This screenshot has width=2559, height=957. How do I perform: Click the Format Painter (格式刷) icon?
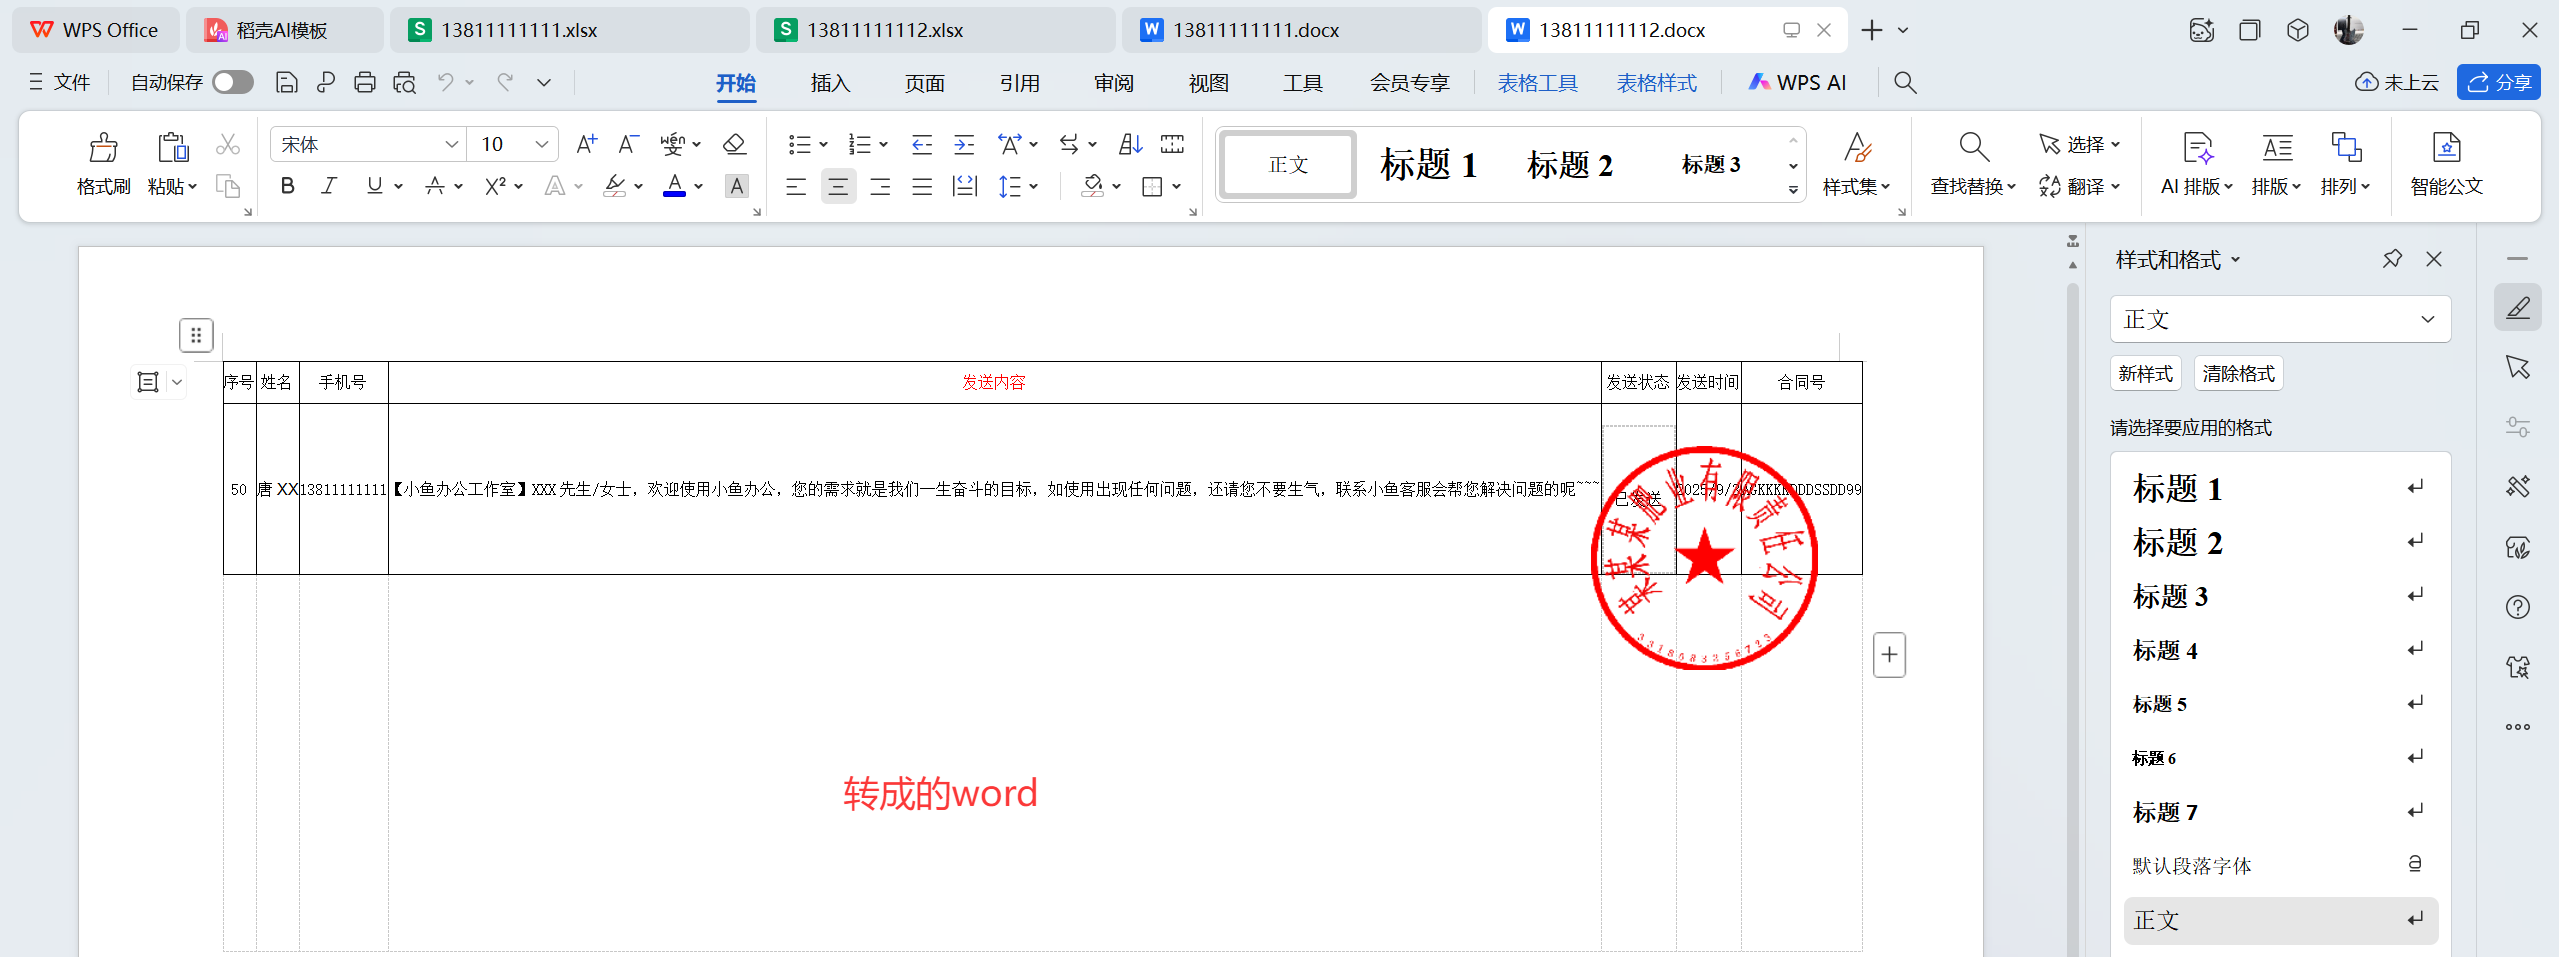tap(103, 150)
